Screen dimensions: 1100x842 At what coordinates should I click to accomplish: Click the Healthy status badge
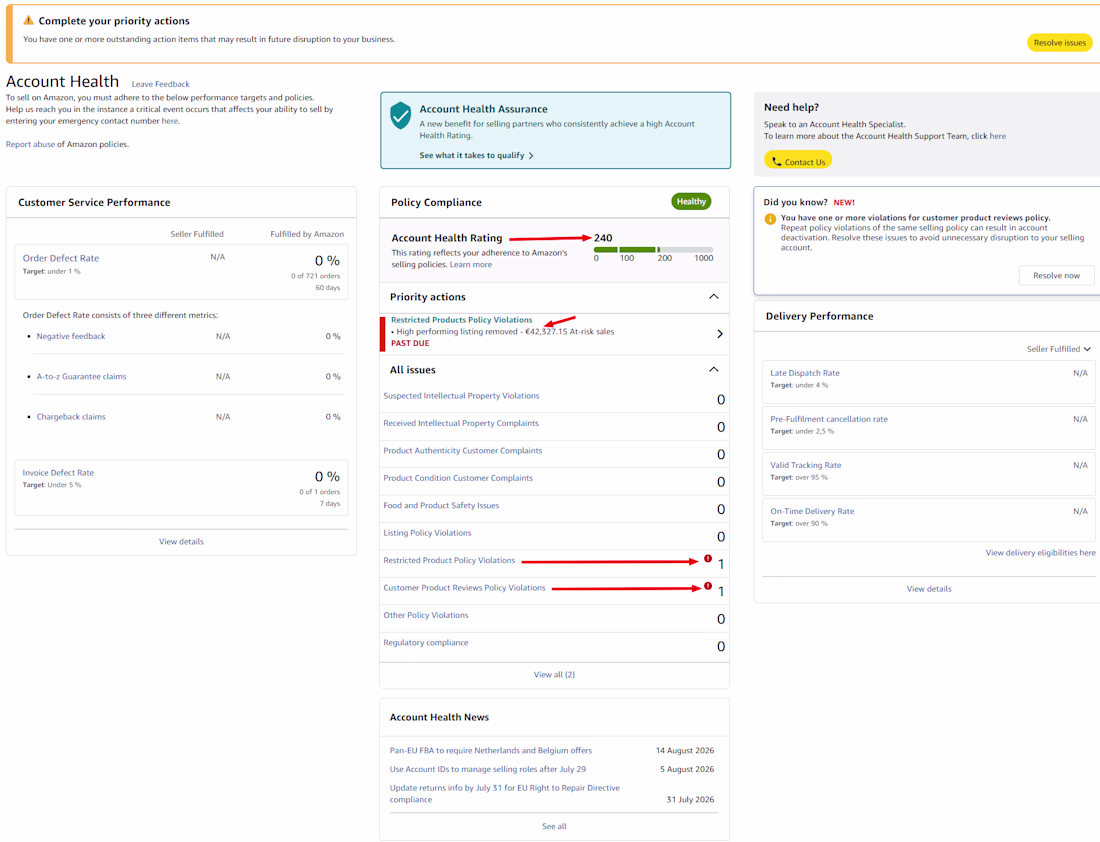coord(691,201)
